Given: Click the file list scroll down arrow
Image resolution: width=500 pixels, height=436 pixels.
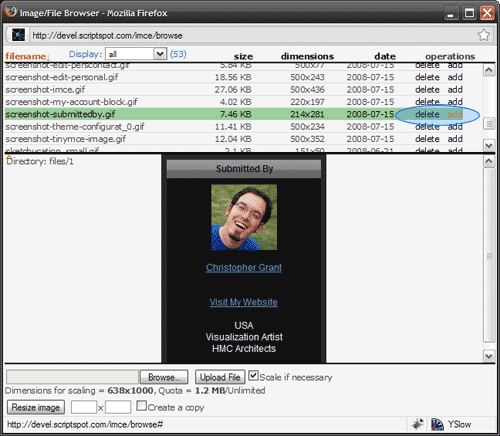Looking at the screenshot, I should coord(489,145).
